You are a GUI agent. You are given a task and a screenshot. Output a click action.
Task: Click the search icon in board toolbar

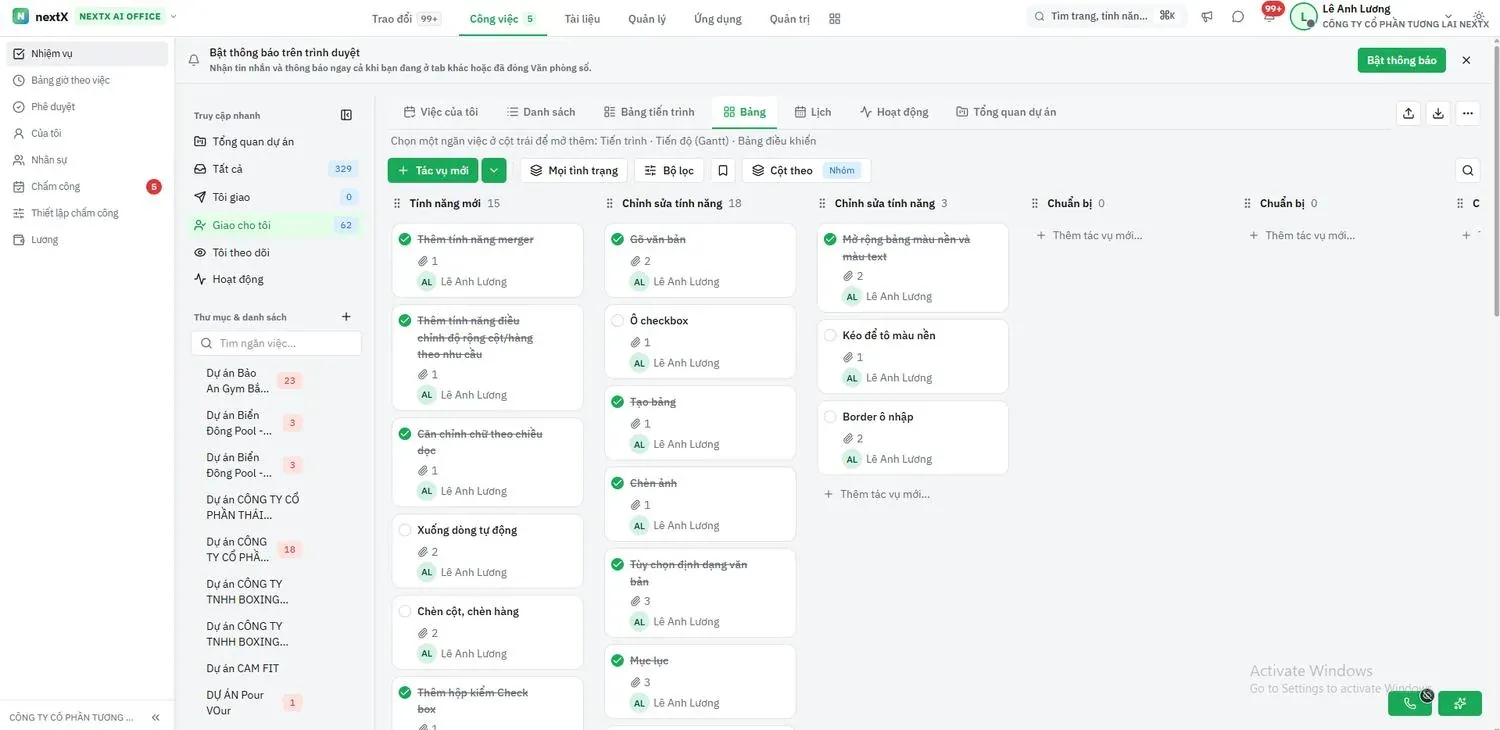pos(1467,170)
